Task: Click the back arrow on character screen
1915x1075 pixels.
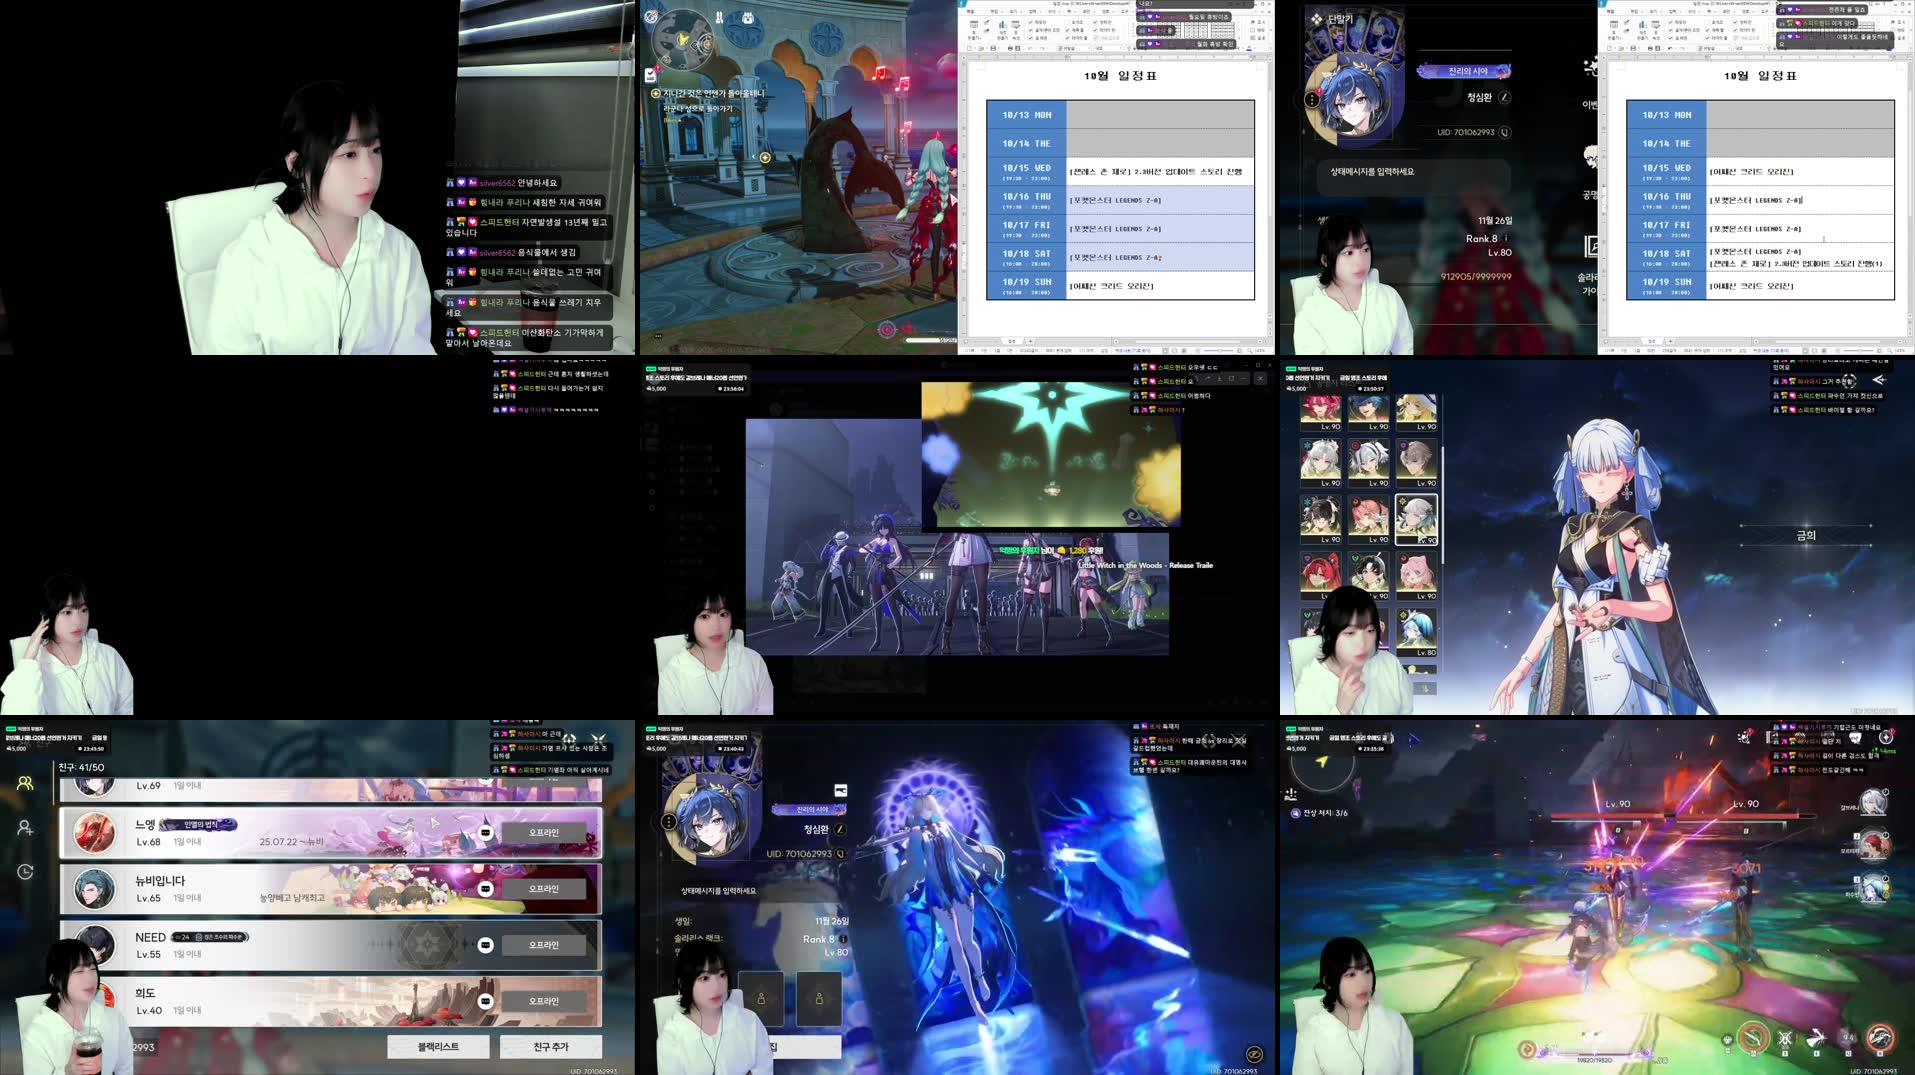Action: (x=1878, y=380)
